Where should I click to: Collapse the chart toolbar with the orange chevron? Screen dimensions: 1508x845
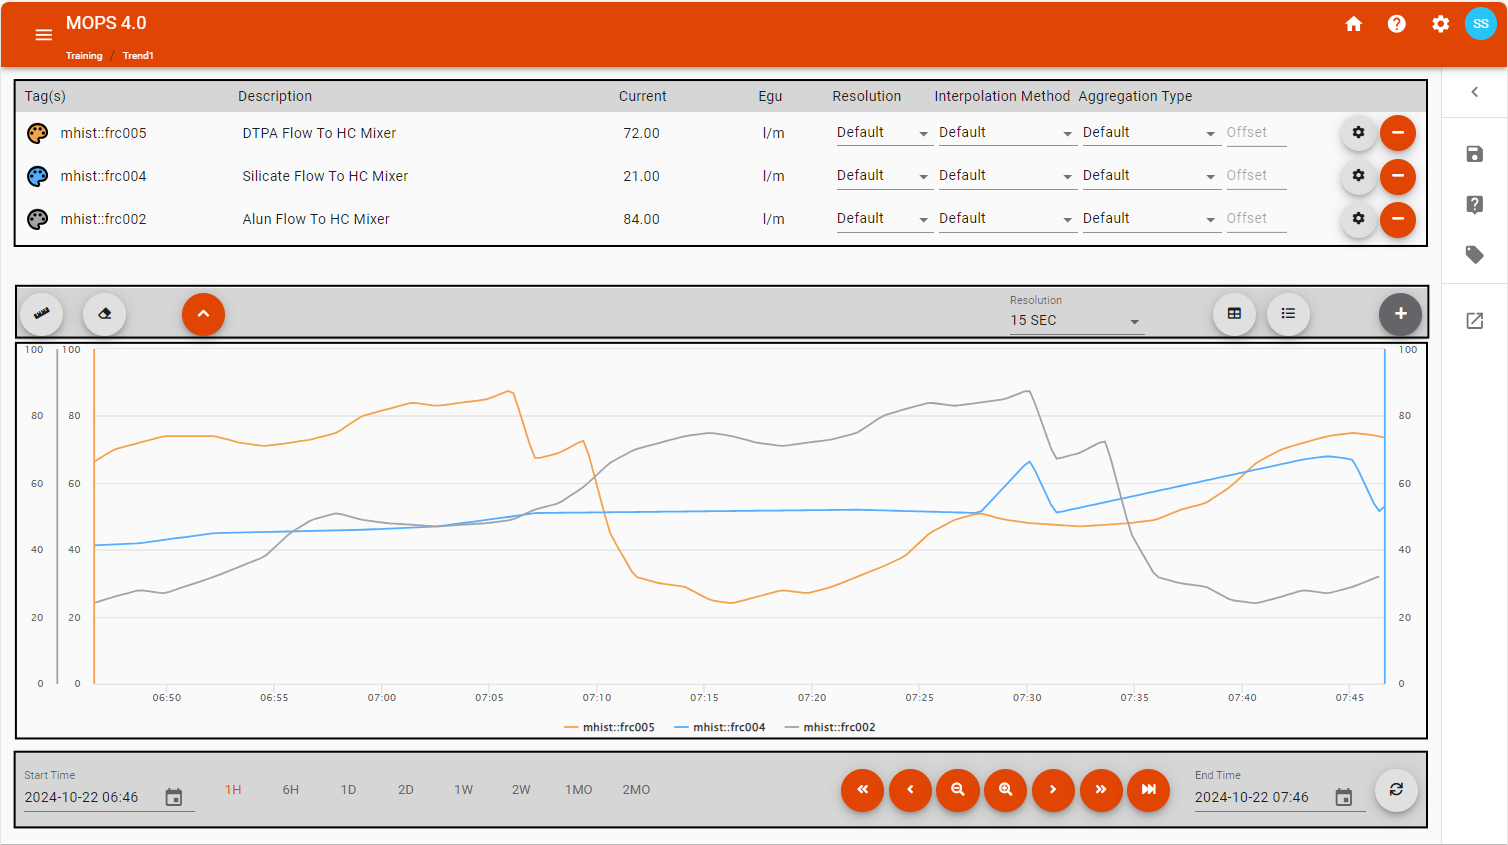(x=203, y=314)
